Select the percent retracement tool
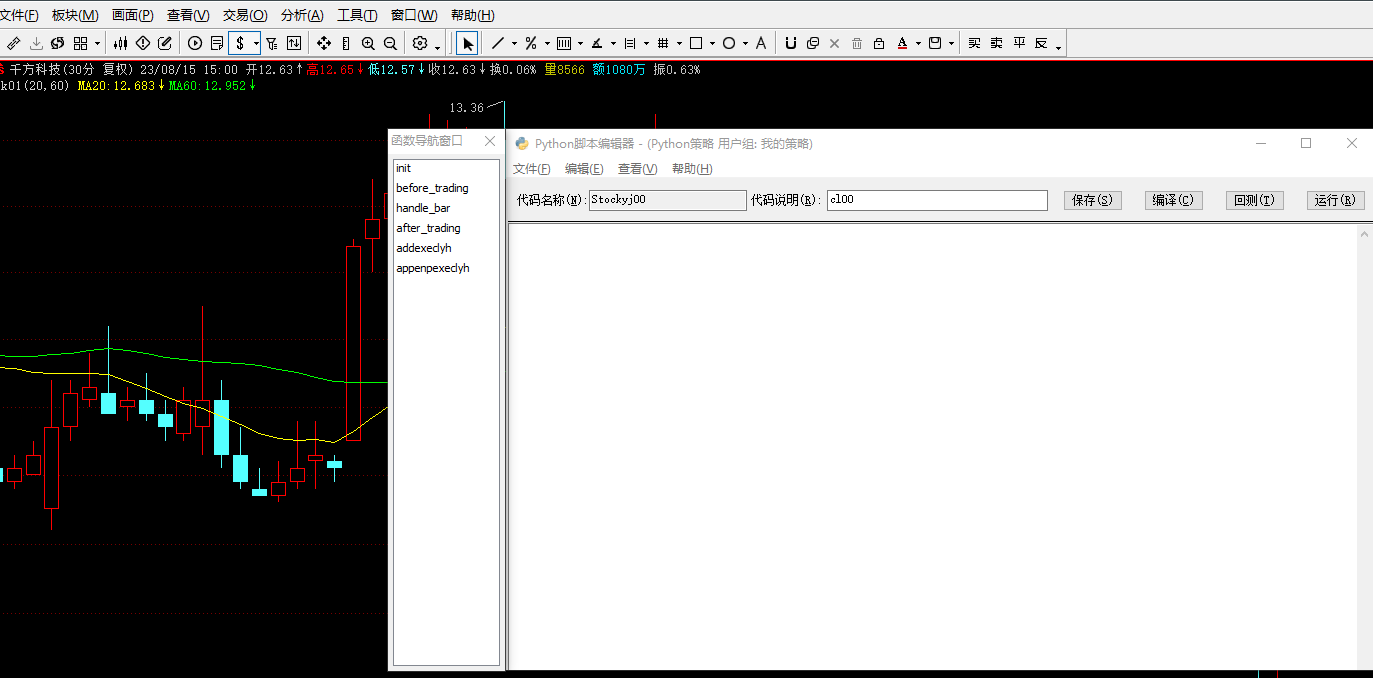This screenshot has width=1373, height=678. coord(531,43)
